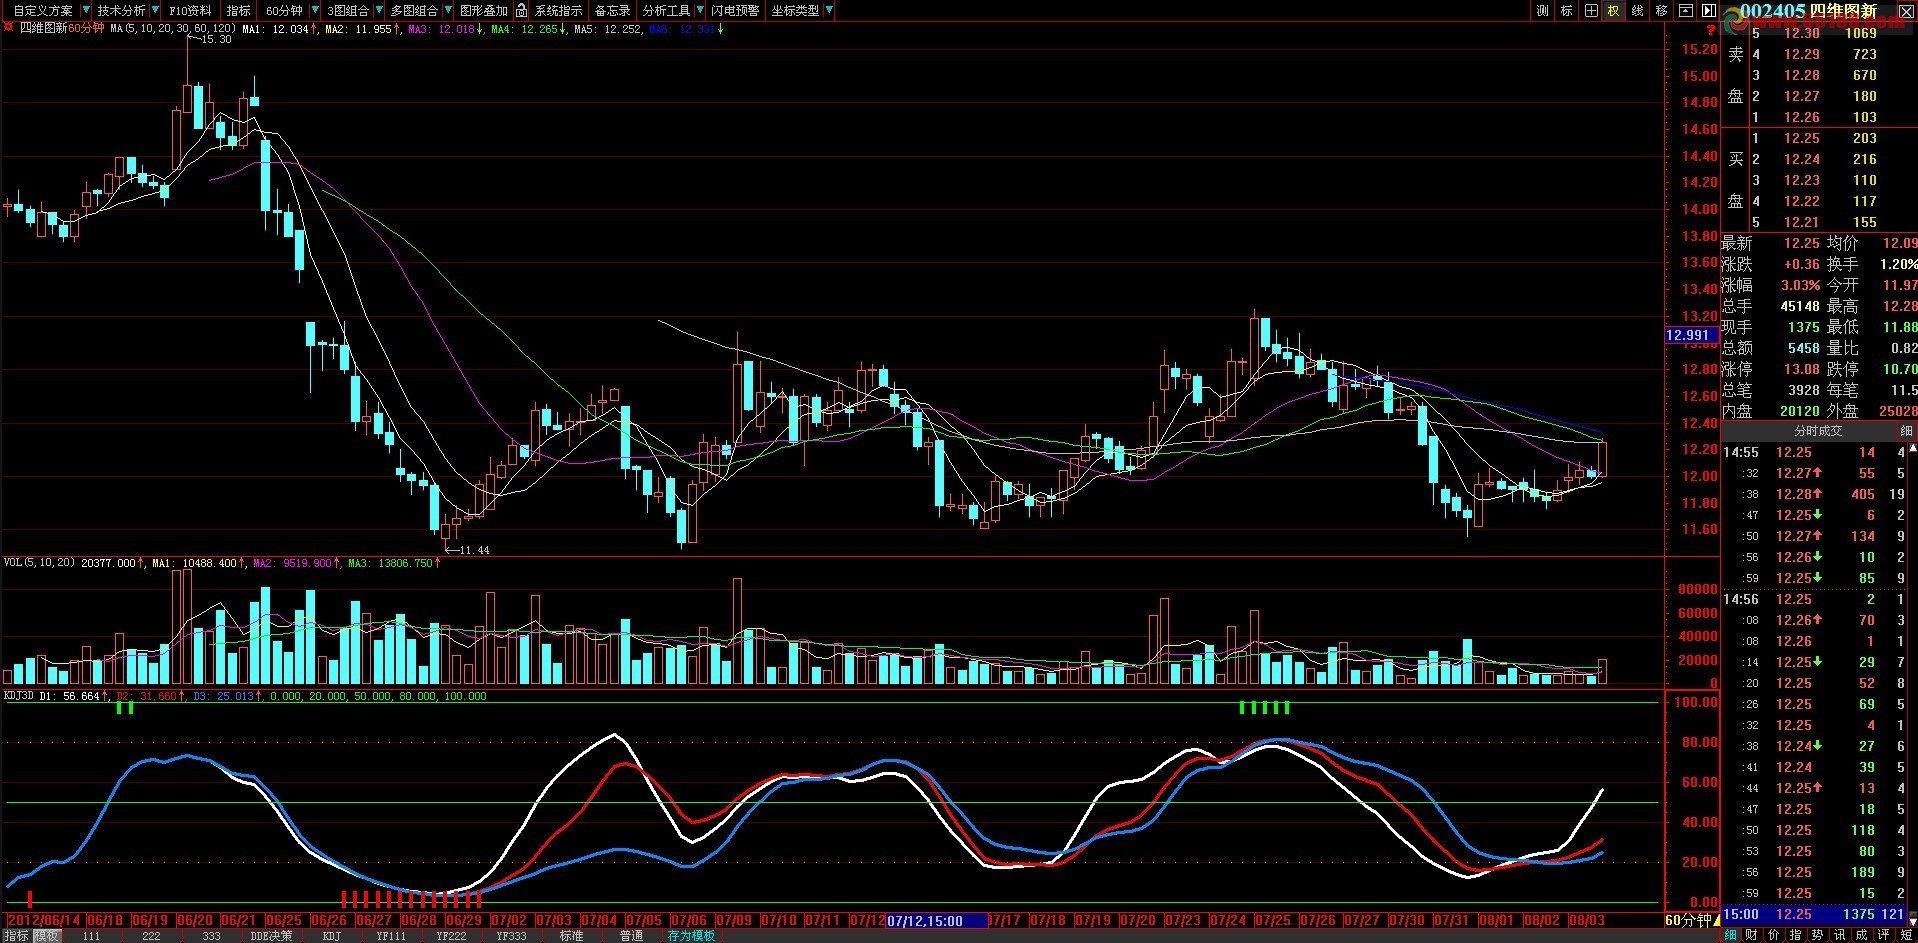
Task: Switch to the 讯 tab at bottom right
Action: click(1839, 935)
